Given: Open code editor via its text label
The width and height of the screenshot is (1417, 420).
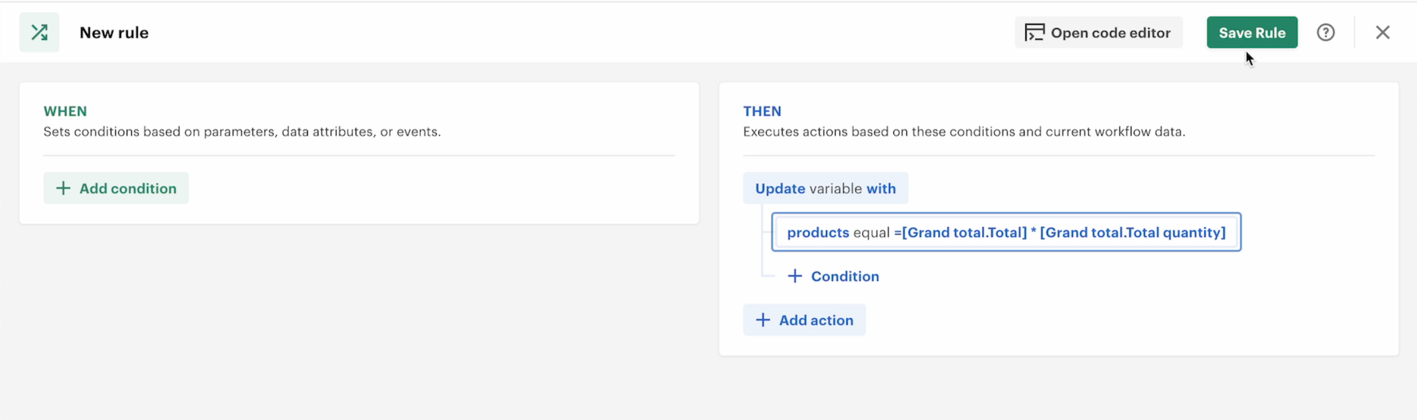Looking at the screenshot, I should [x=1110, y=33].
